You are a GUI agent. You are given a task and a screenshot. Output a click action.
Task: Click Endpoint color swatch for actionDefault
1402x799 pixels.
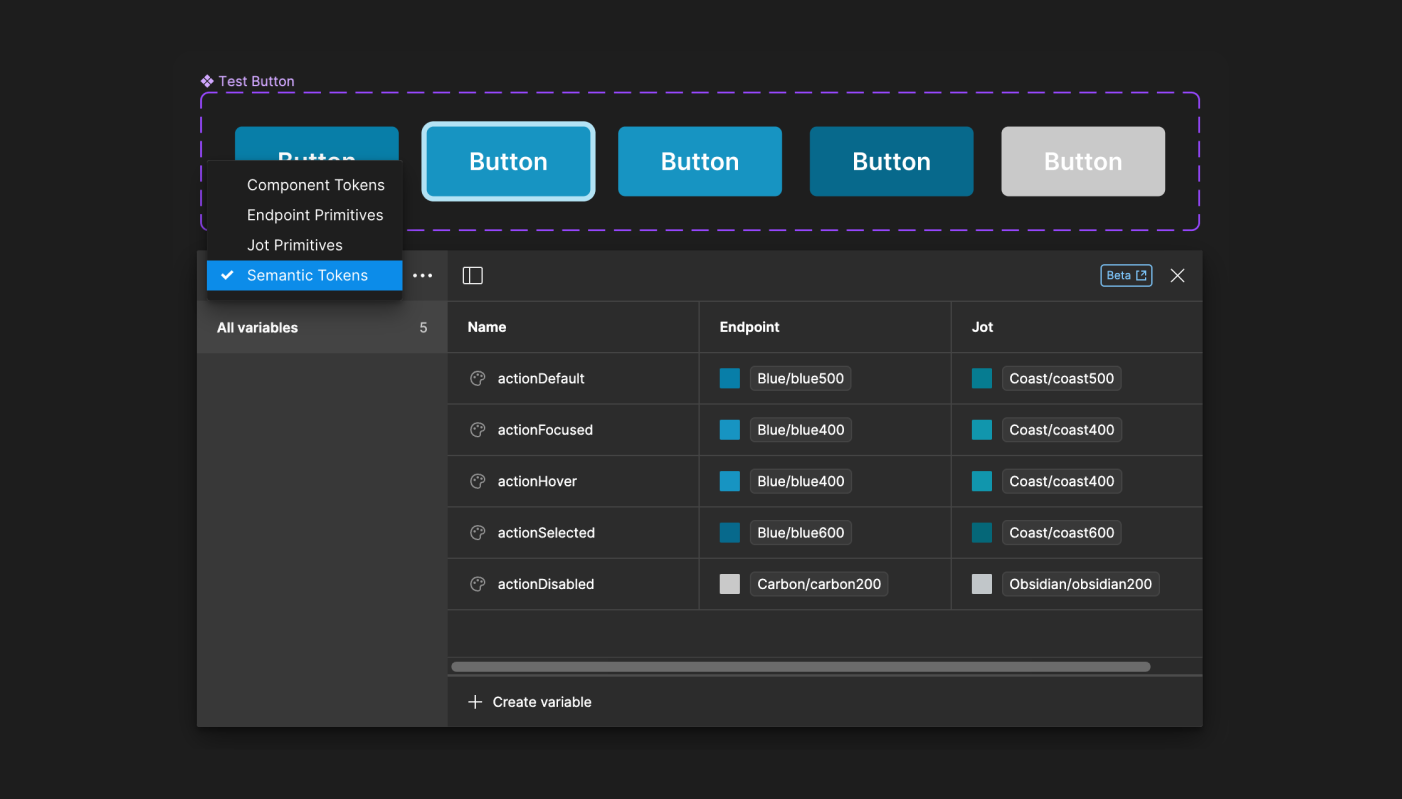pyautogui.click(x=730, y=378)
